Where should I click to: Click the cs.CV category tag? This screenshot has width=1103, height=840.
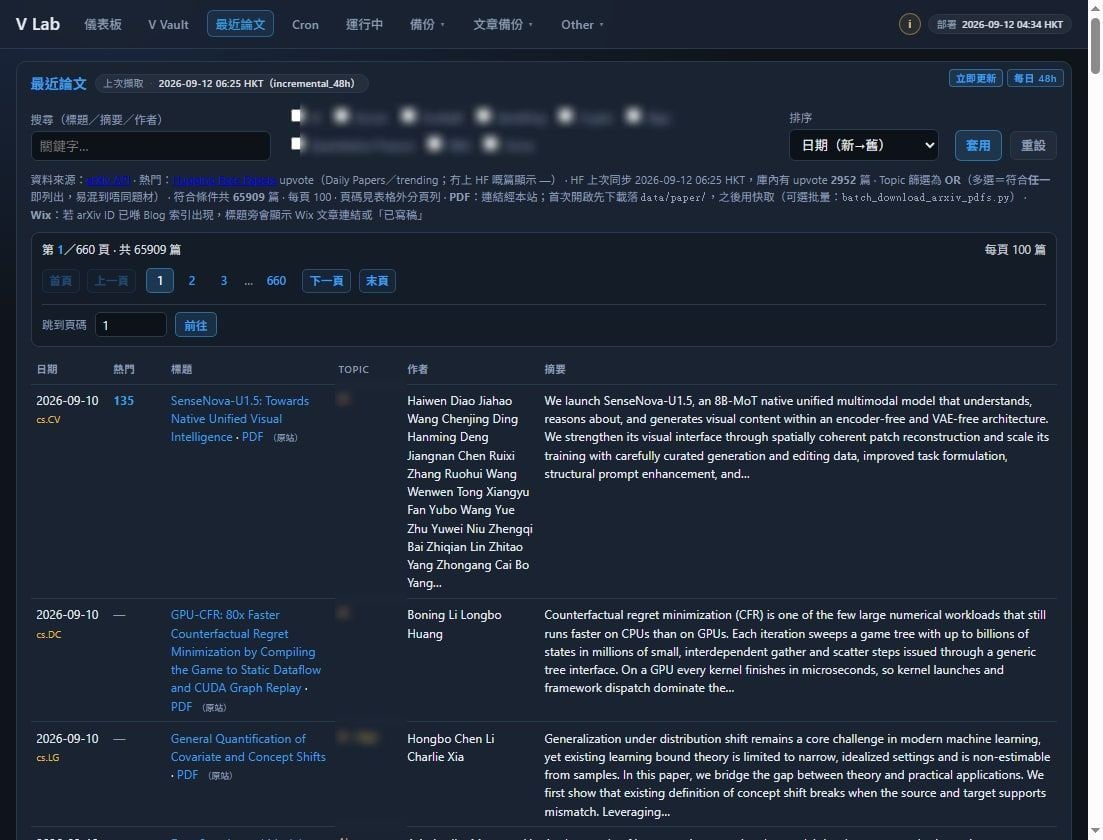click(x=49, y=419)
